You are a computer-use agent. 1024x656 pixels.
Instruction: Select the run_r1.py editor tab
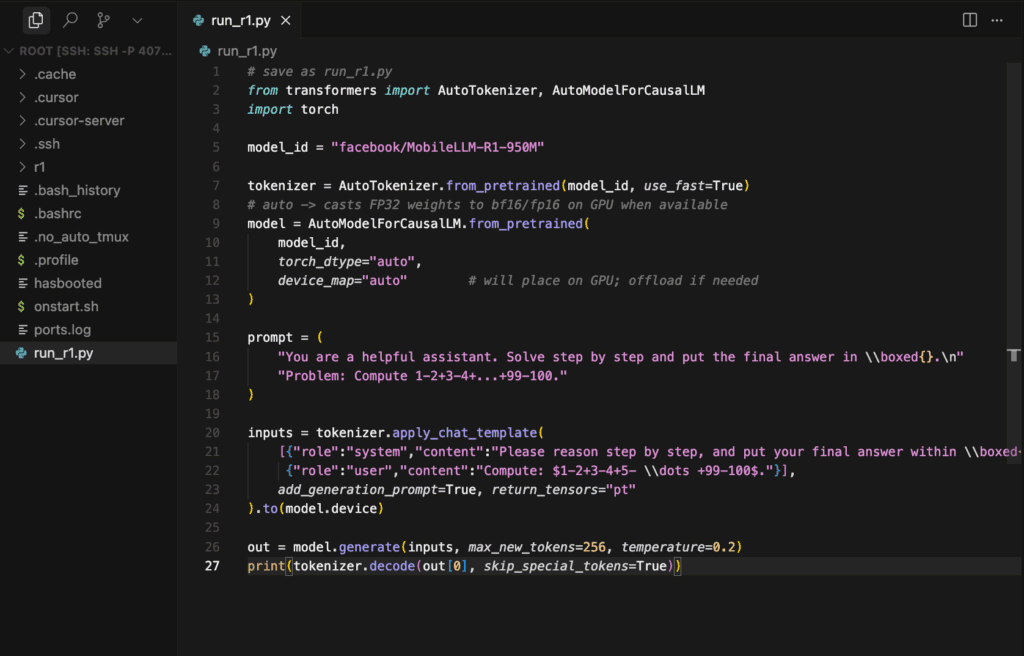point(241,20)
